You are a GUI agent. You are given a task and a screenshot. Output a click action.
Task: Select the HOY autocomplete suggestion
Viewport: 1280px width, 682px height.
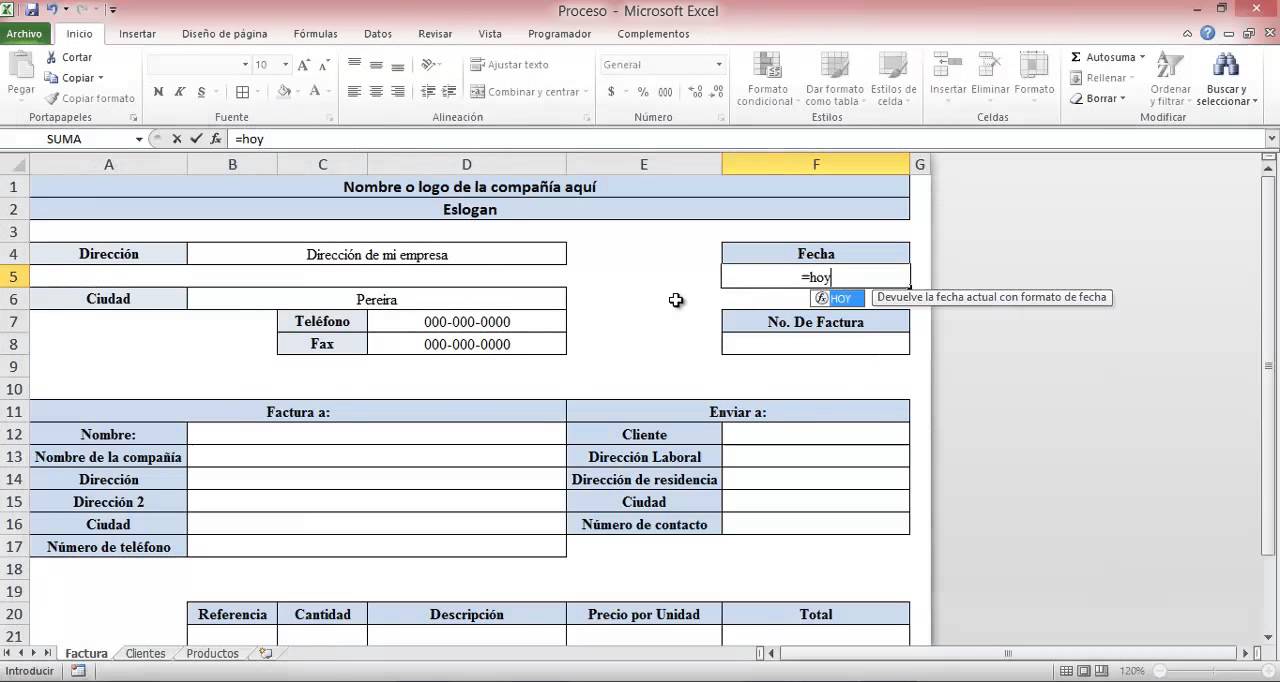pyautogui.click(x=838, y=298)
